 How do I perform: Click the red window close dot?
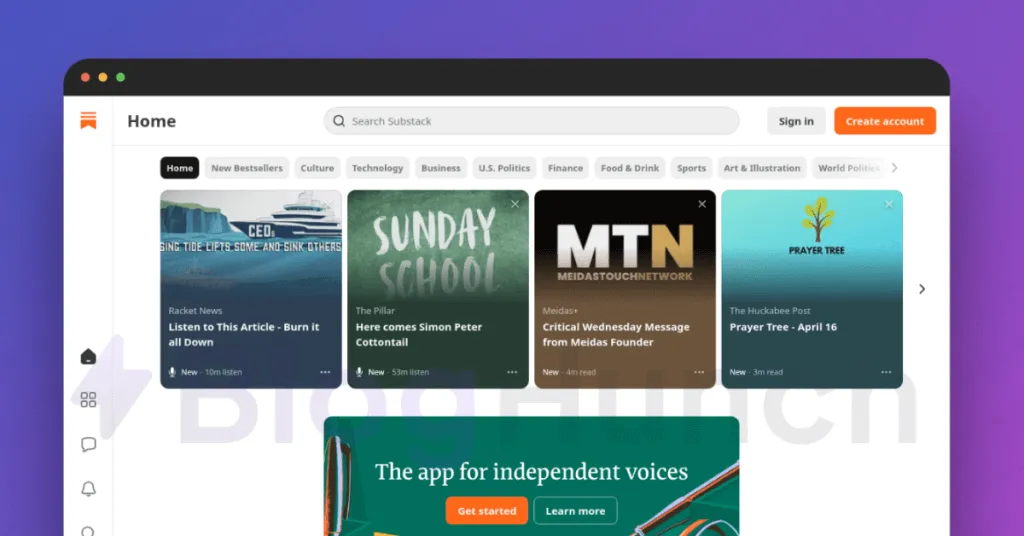[85, 77]
